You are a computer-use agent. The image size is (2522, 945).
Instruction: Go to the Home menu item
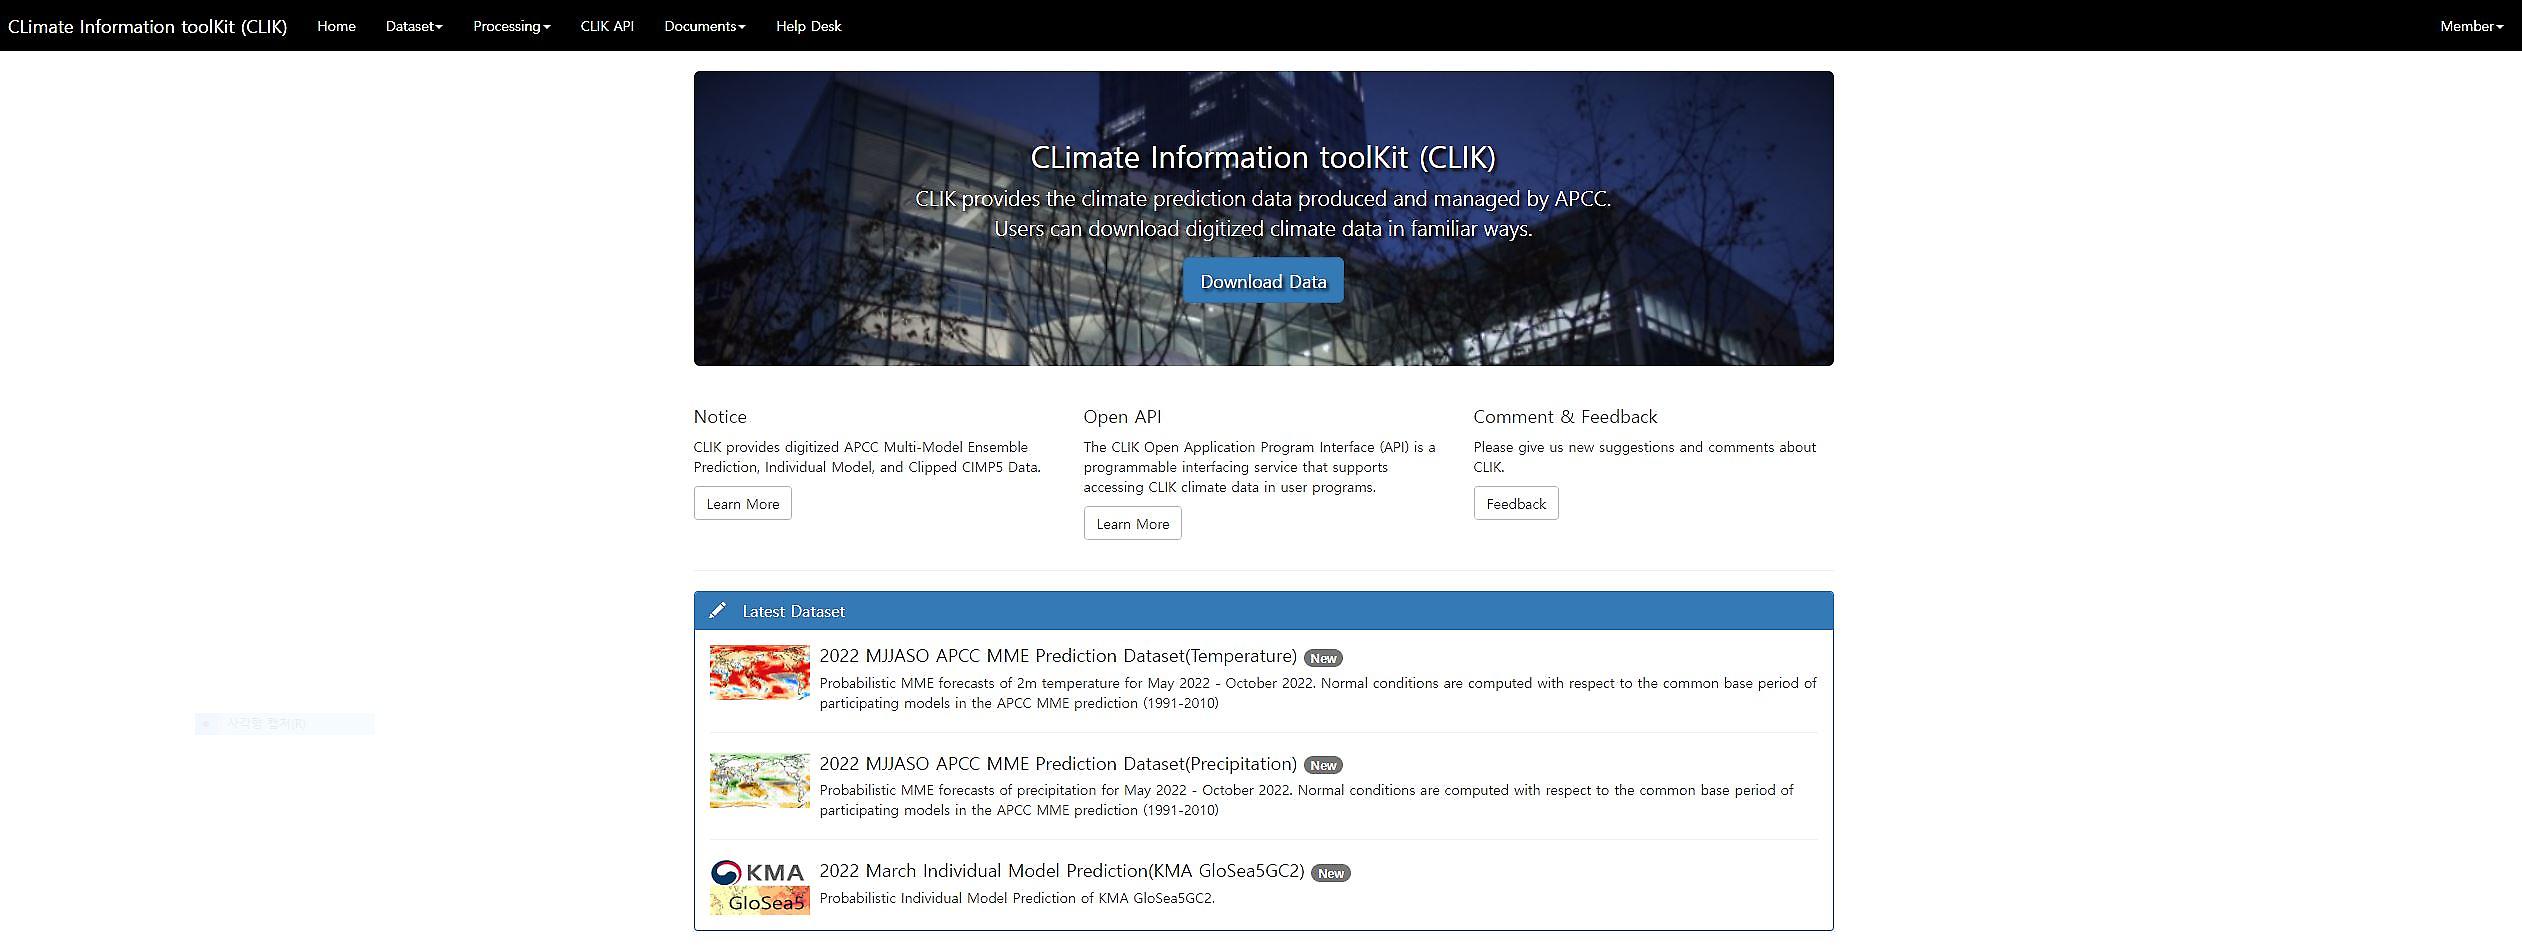click(x=336, y=26)
